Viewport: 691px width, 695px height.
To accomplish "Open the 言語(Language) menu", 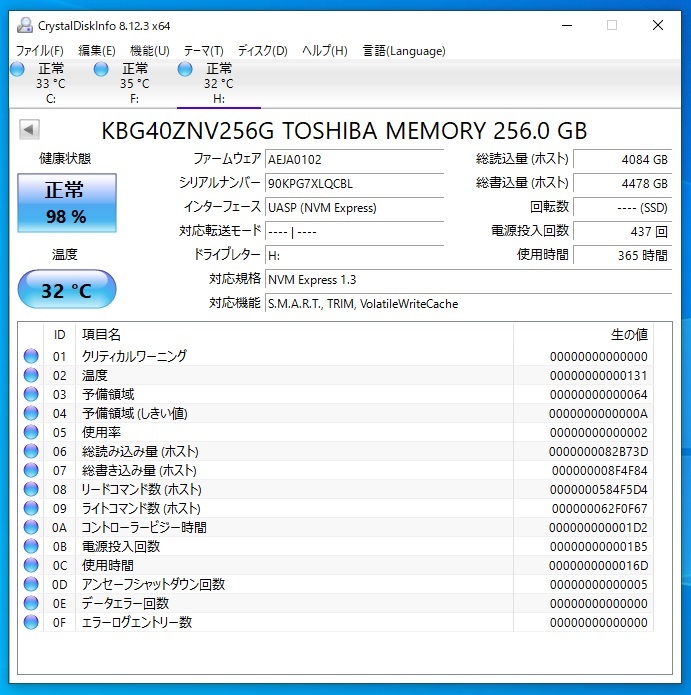I will (x=404, y=51).
